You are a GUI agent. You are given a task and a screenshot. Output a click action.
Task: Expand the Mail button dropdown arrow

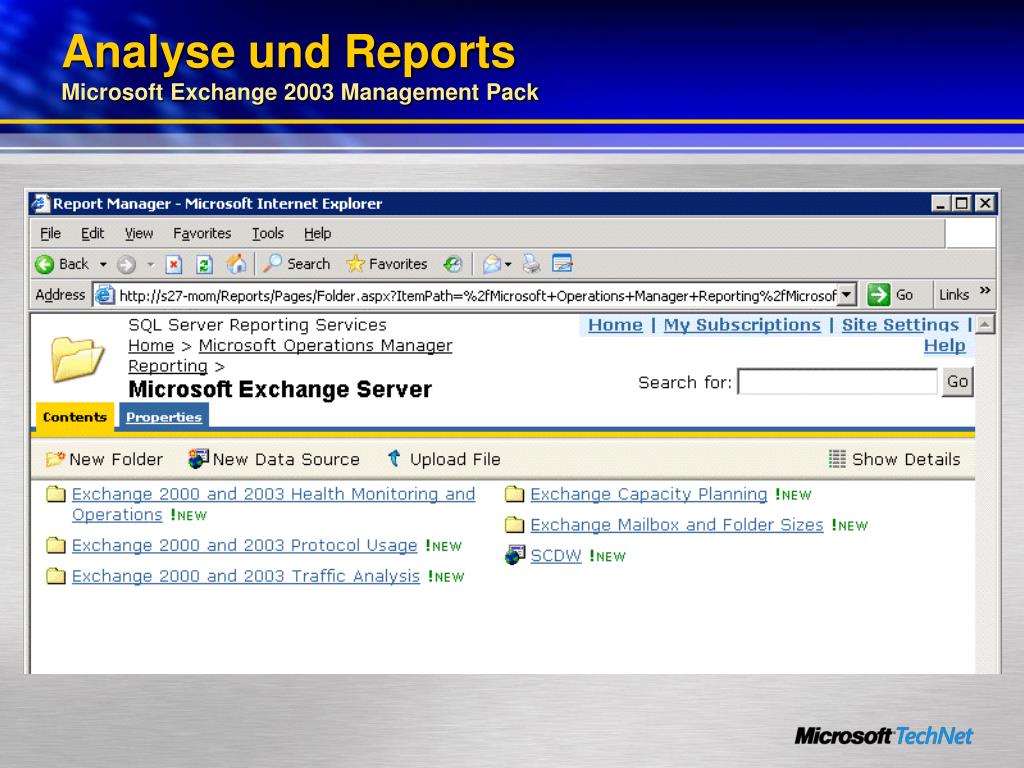pyautogui.click(x=508, y=264)
